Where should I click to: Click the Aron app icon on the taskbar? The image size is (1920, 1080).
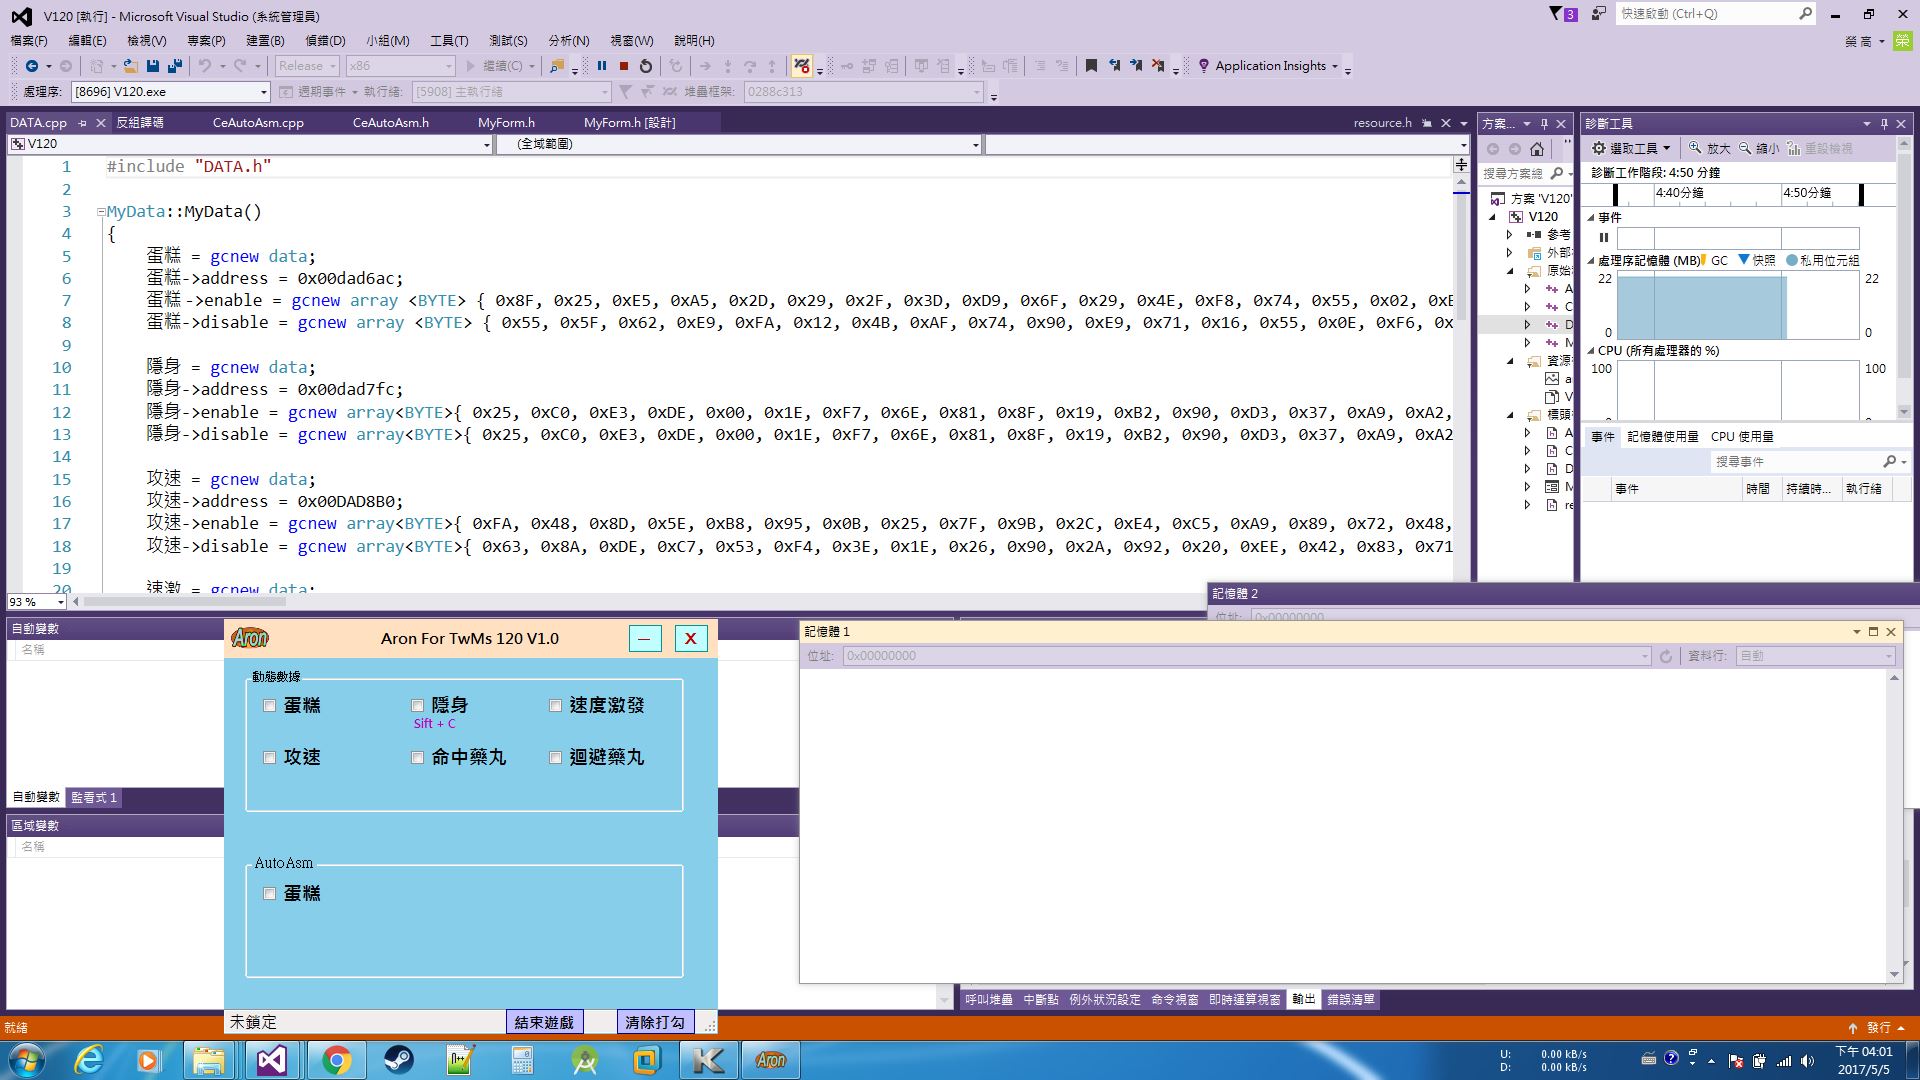[770, 1060]
